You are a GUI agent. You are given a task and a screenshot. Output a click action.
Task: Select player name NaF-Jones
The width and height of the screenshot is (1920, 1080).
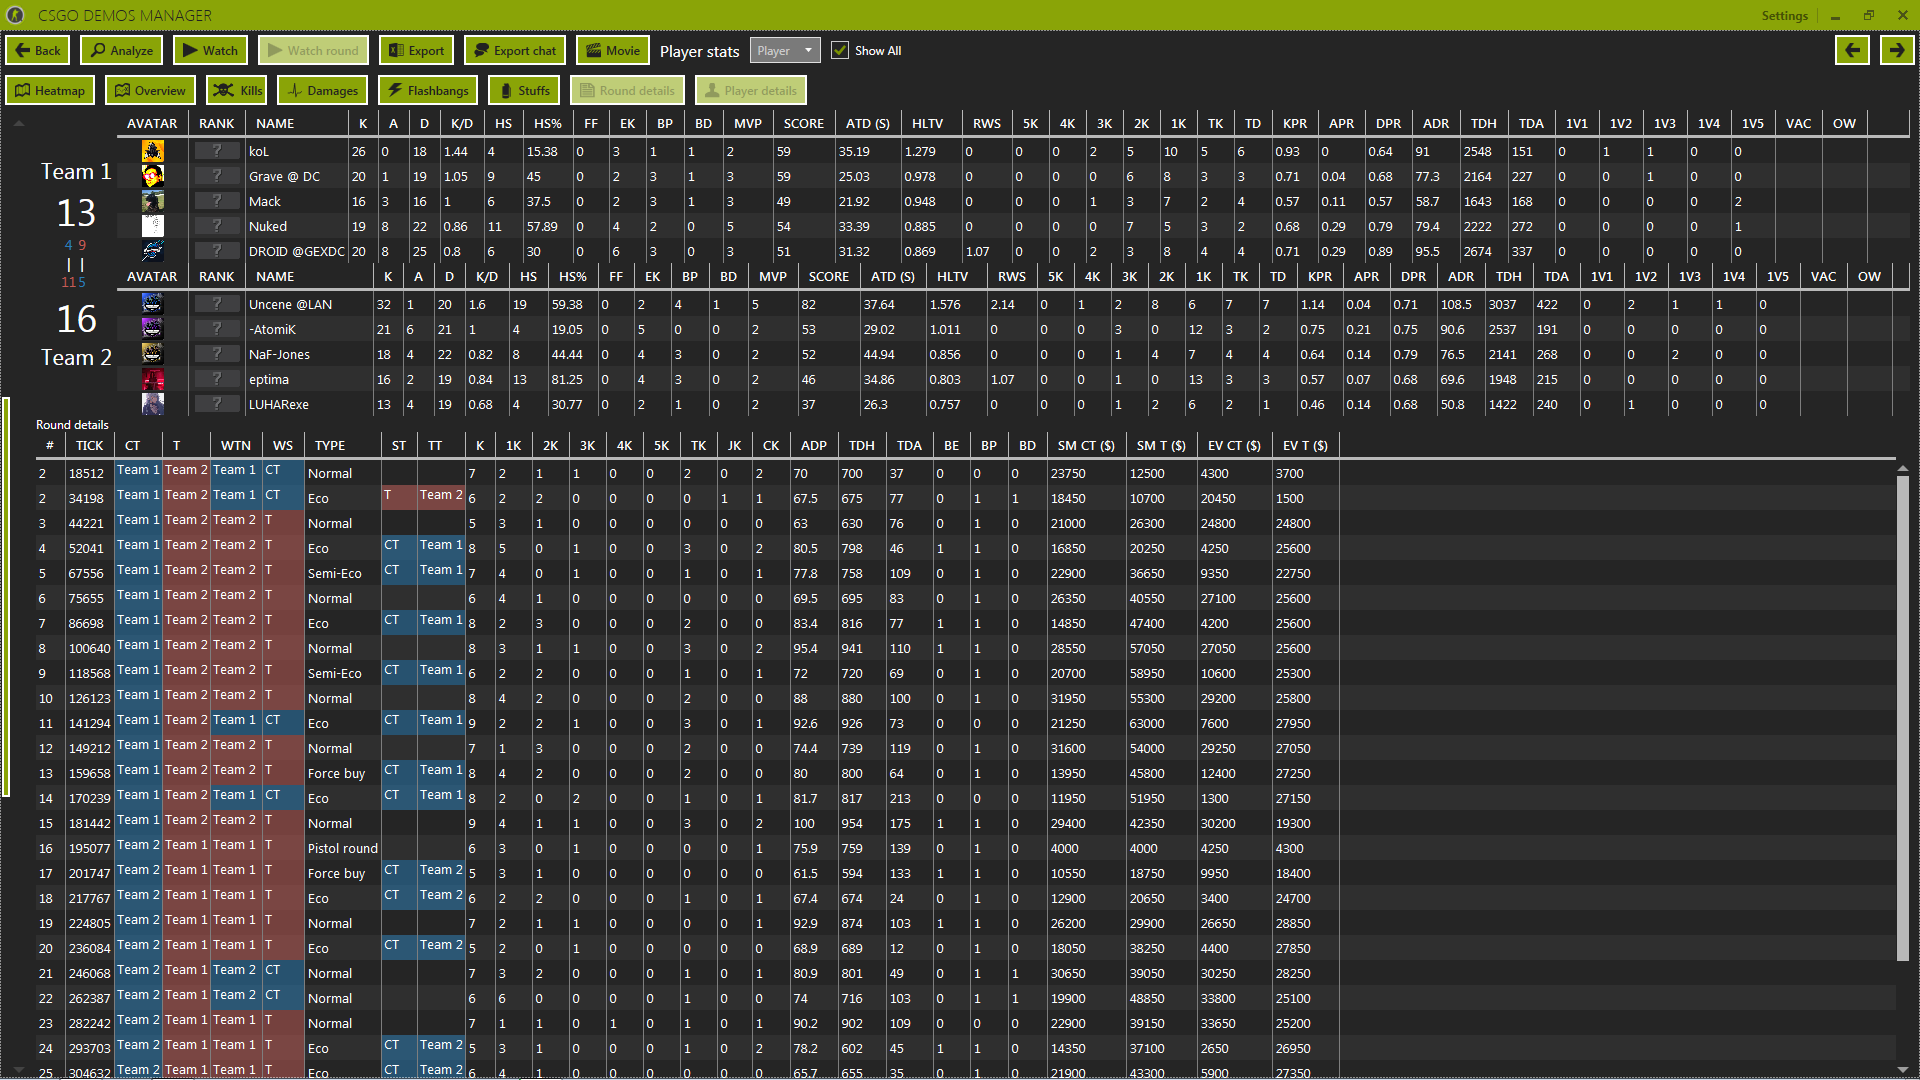tap(279, 354)
